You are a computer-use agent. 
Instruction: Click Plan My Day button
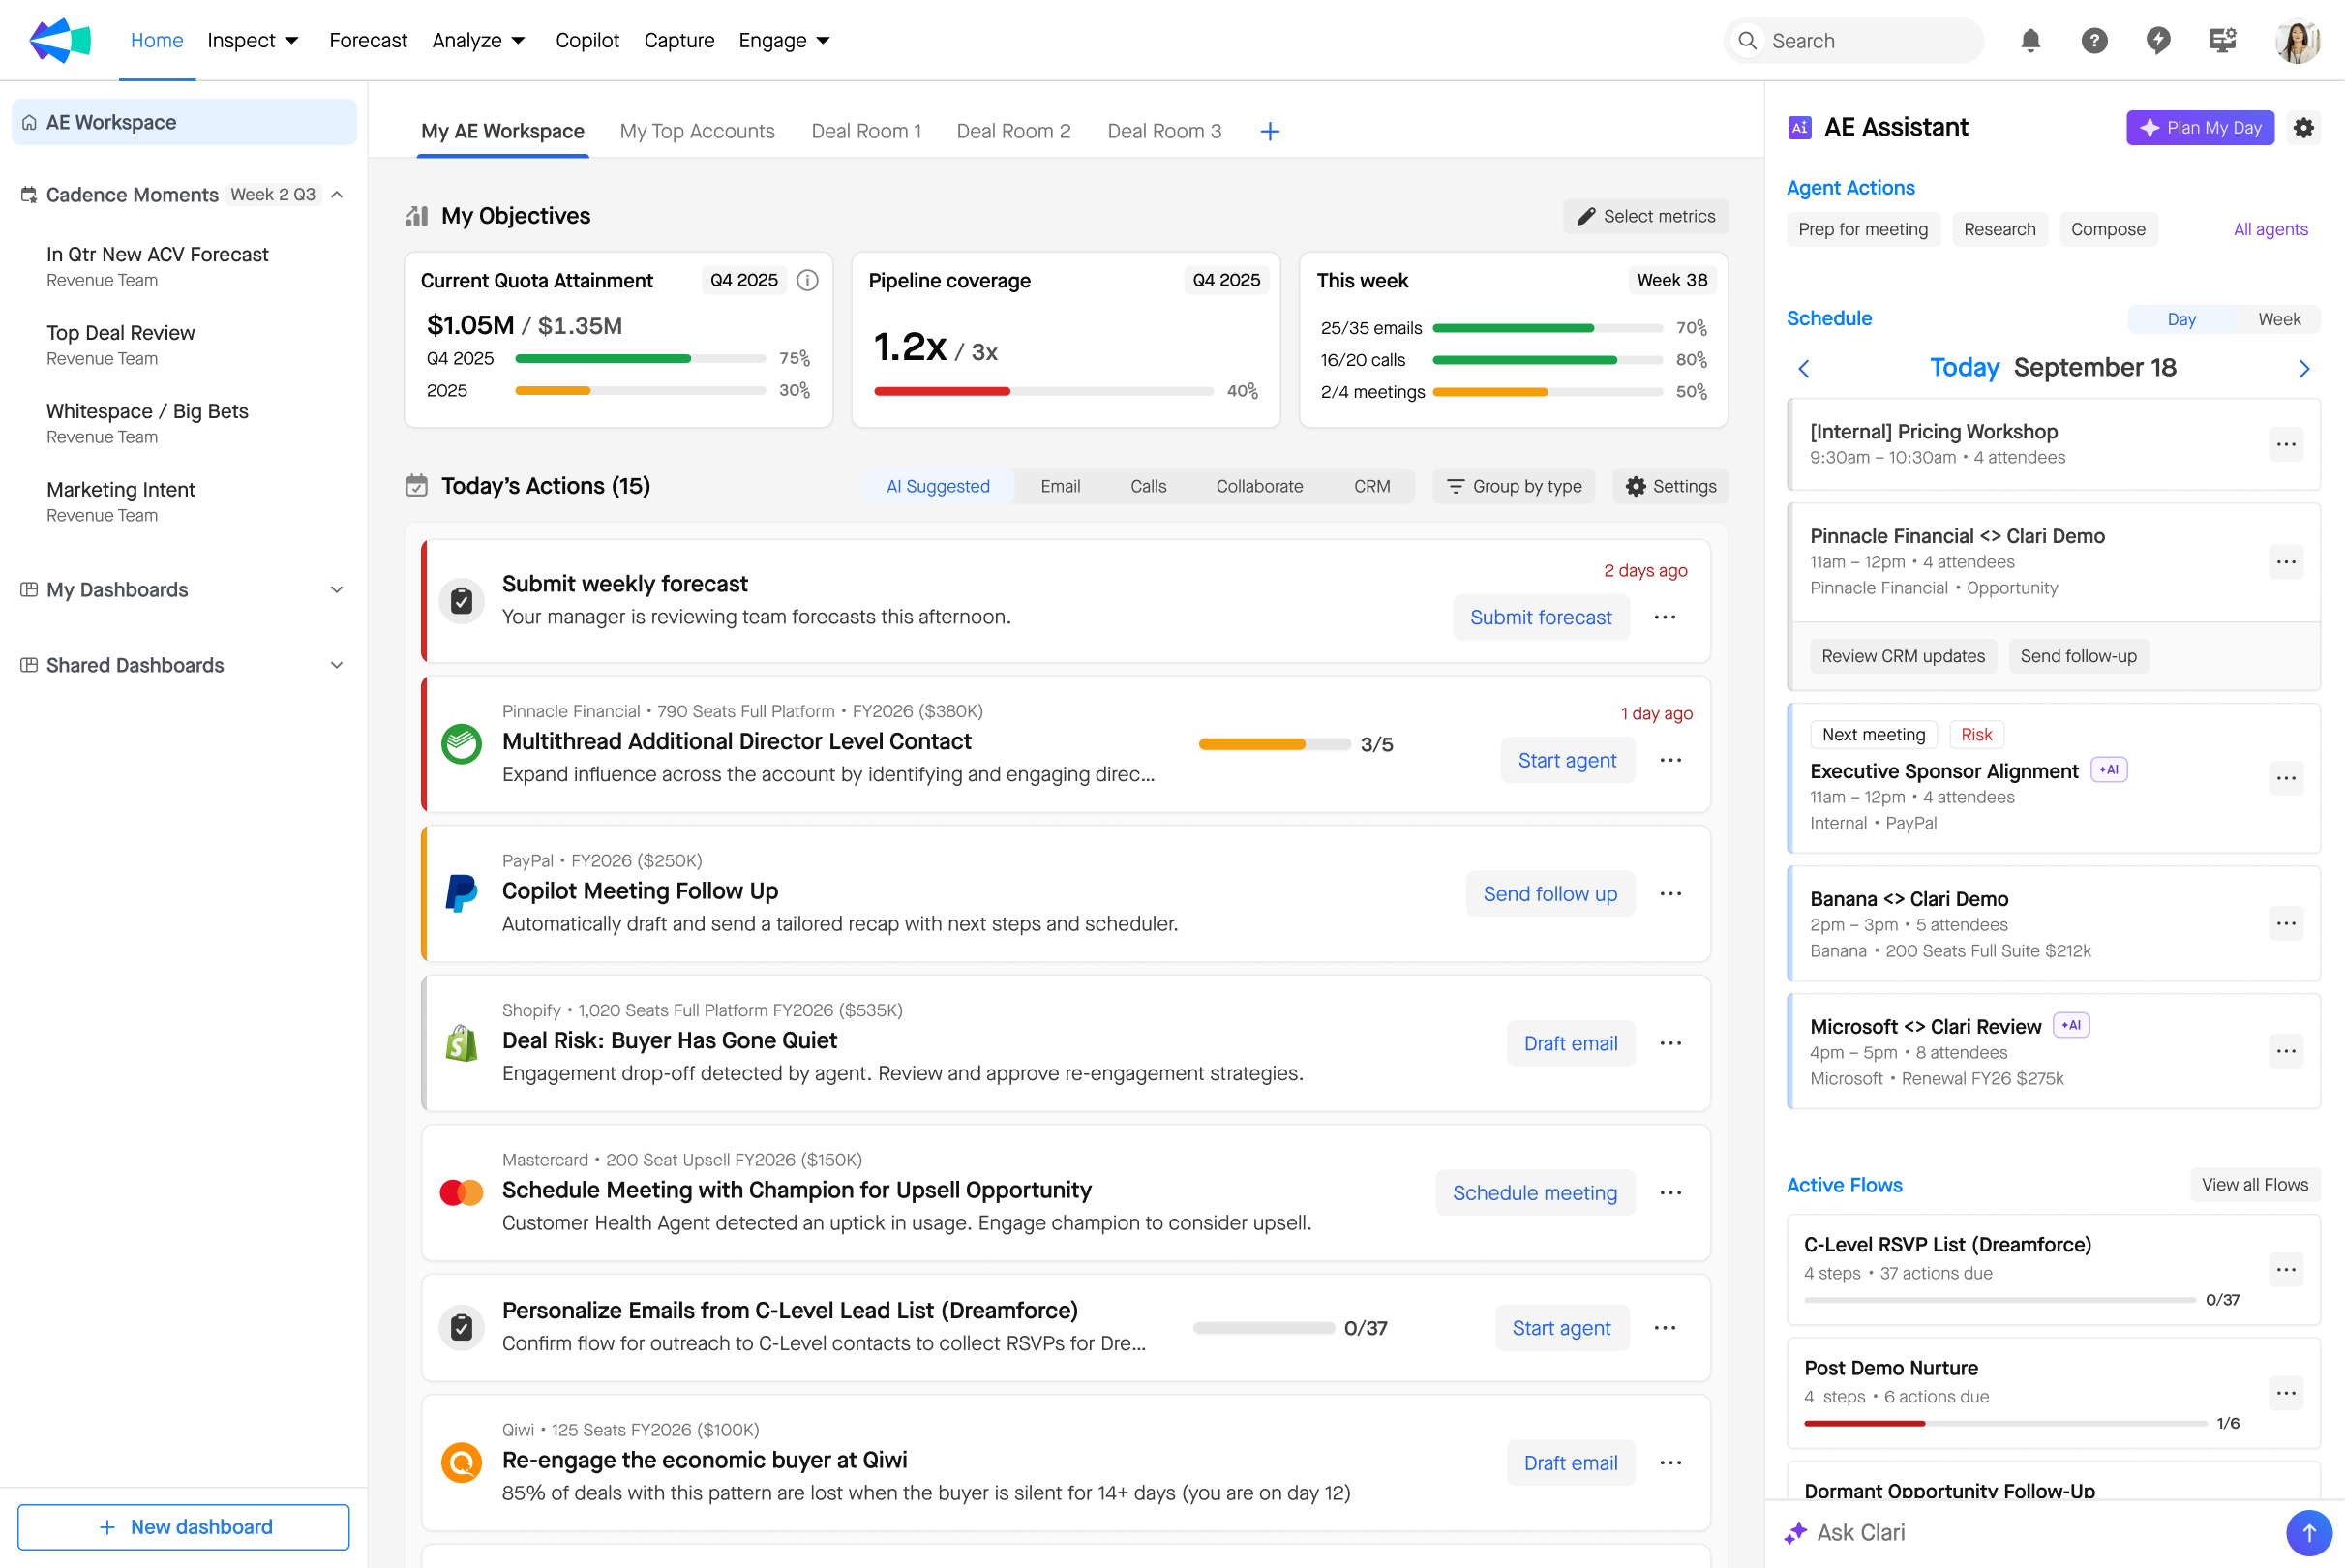2200,127
